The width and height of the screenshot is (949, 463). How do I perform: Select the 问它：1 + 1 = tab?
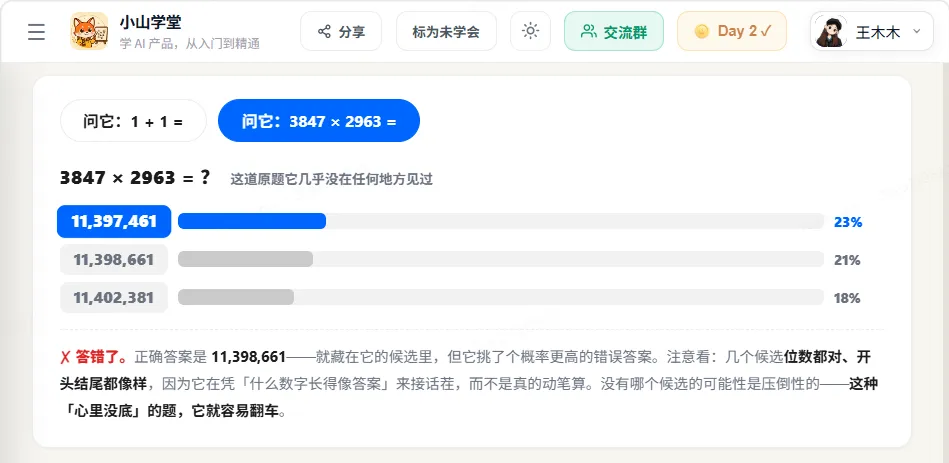[x=133, y=120]
